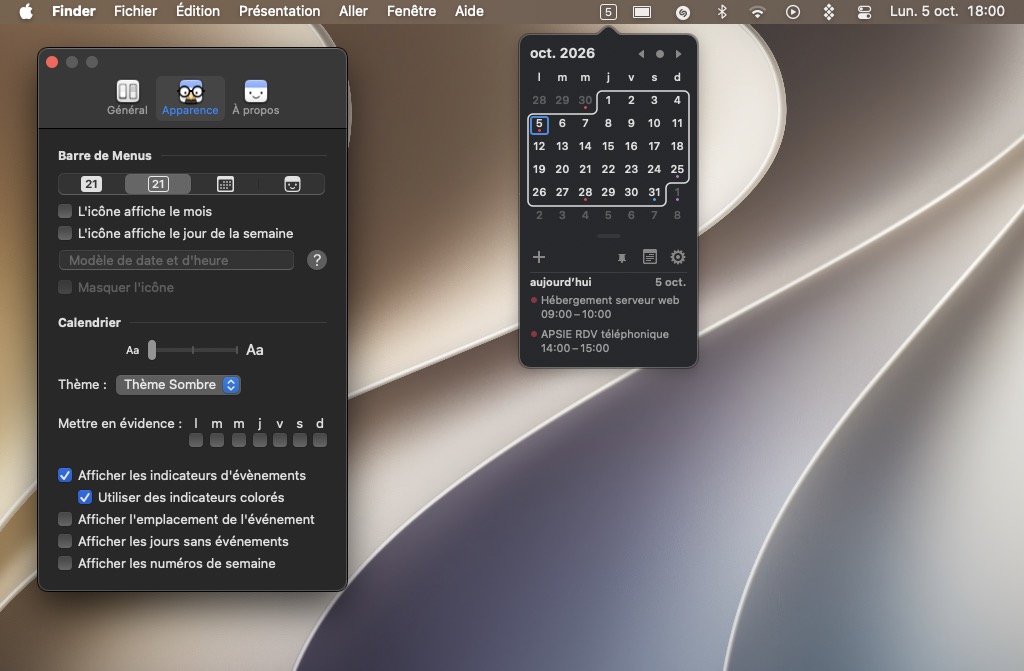Enable L'icône affiche le jour de la semaine
The height and width of the screenshot is (671, 1024).
[x=65, y=233]
